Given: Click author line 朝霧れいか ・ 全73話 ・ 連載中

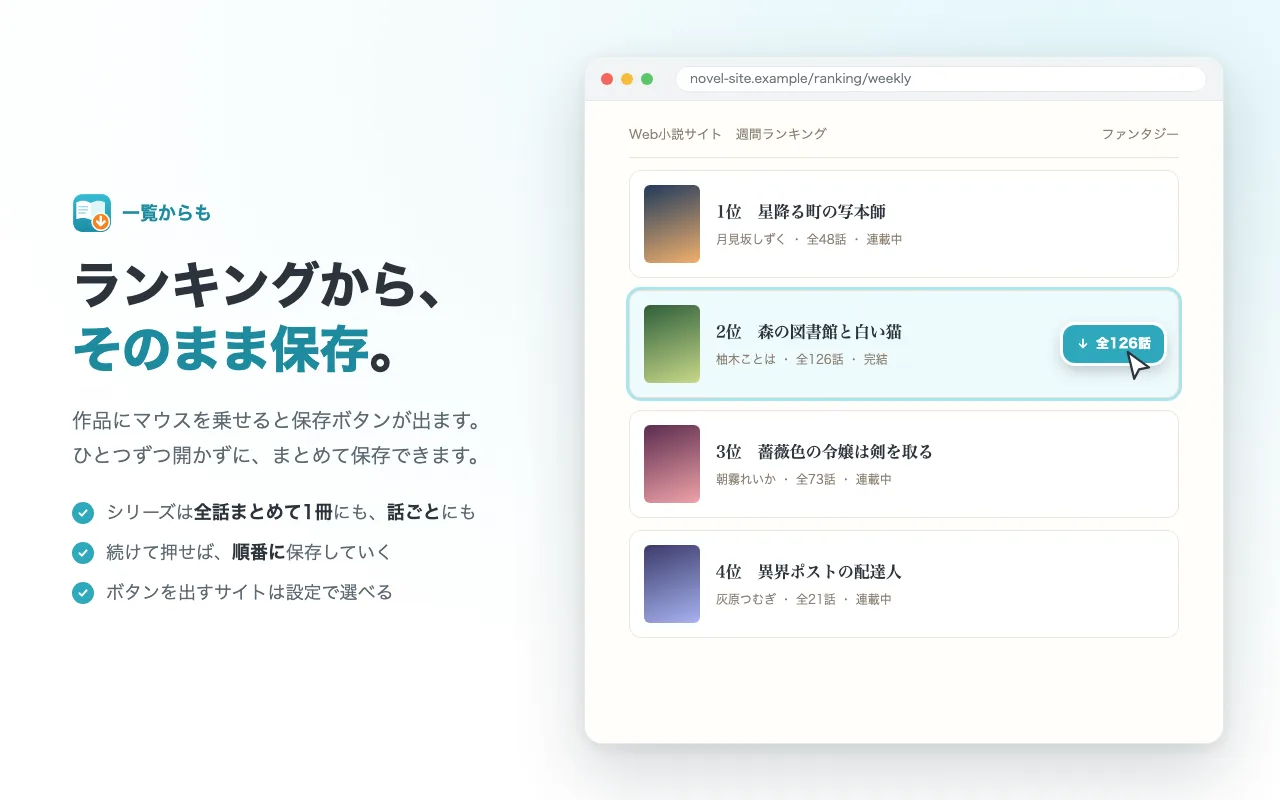Looking at the screenshot, I should 804,480.
